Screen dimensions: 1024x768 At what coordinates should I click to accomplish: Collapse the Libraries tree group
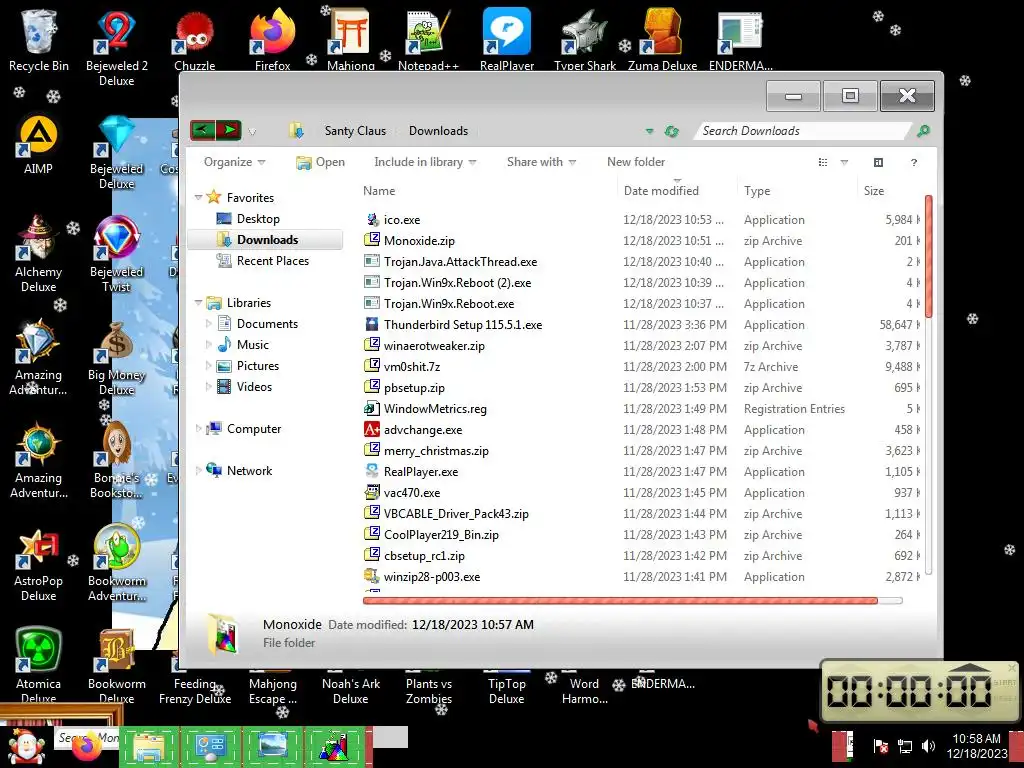(199, 302)
